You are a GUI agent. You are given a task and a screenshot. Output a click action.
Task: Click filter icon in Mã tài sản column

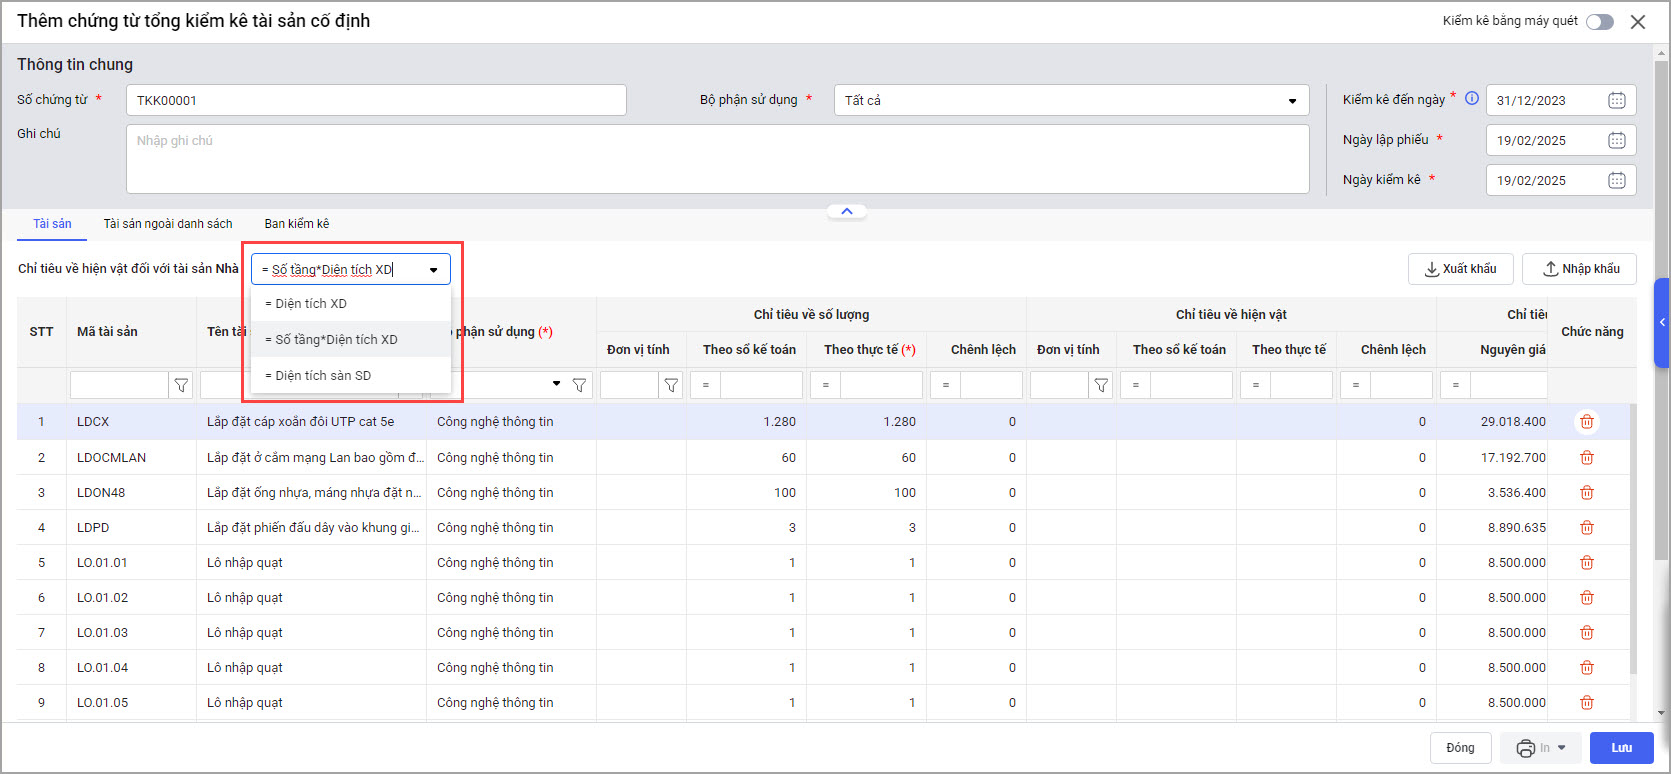[x=181, y=385]
